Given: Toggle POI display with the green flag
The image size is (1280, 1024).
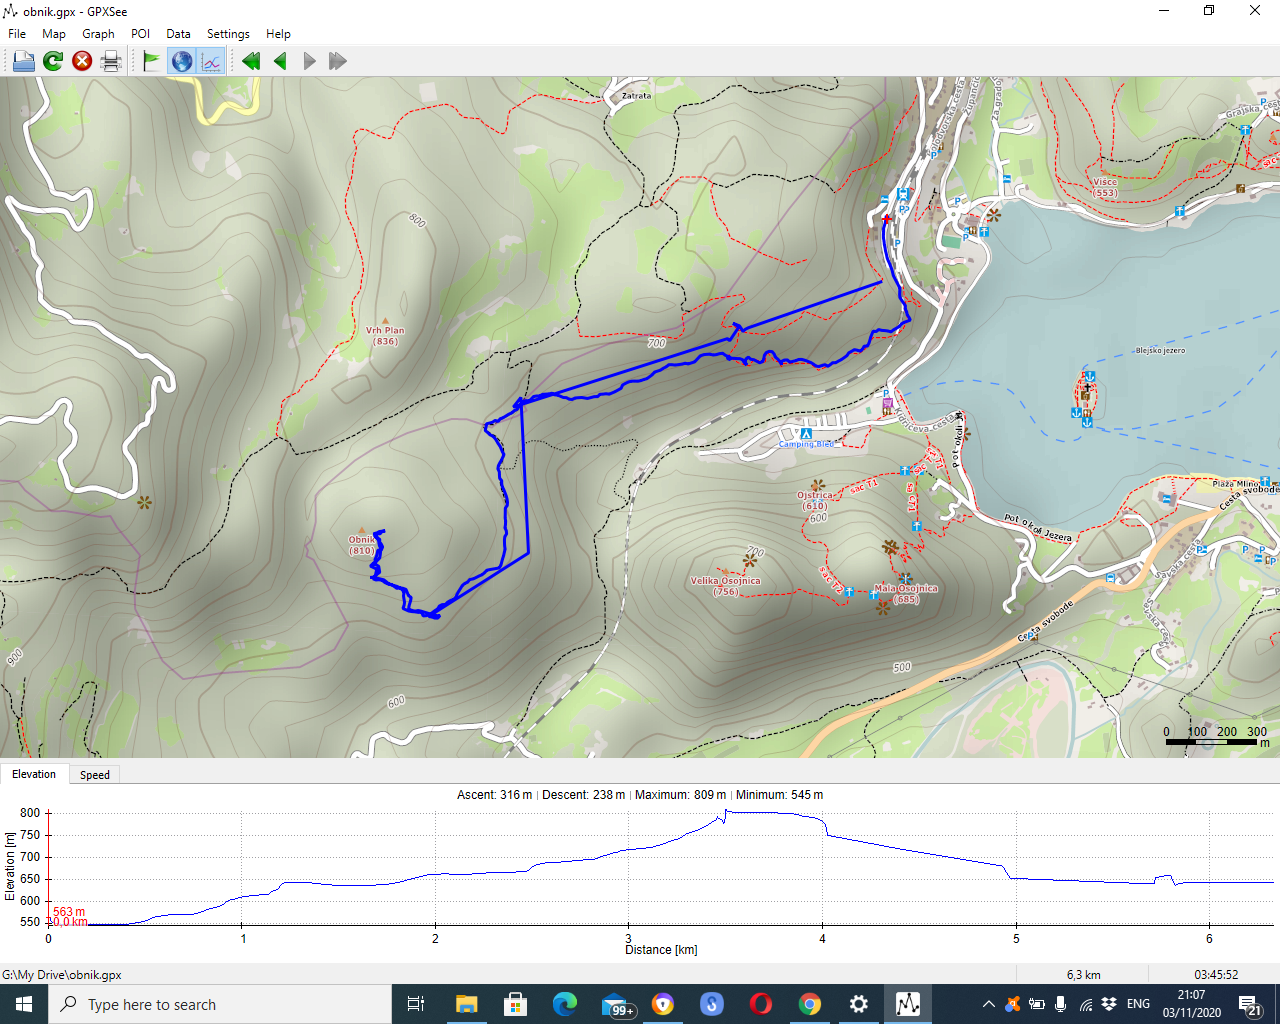Looking at the screenshot, I should point(151,61).
